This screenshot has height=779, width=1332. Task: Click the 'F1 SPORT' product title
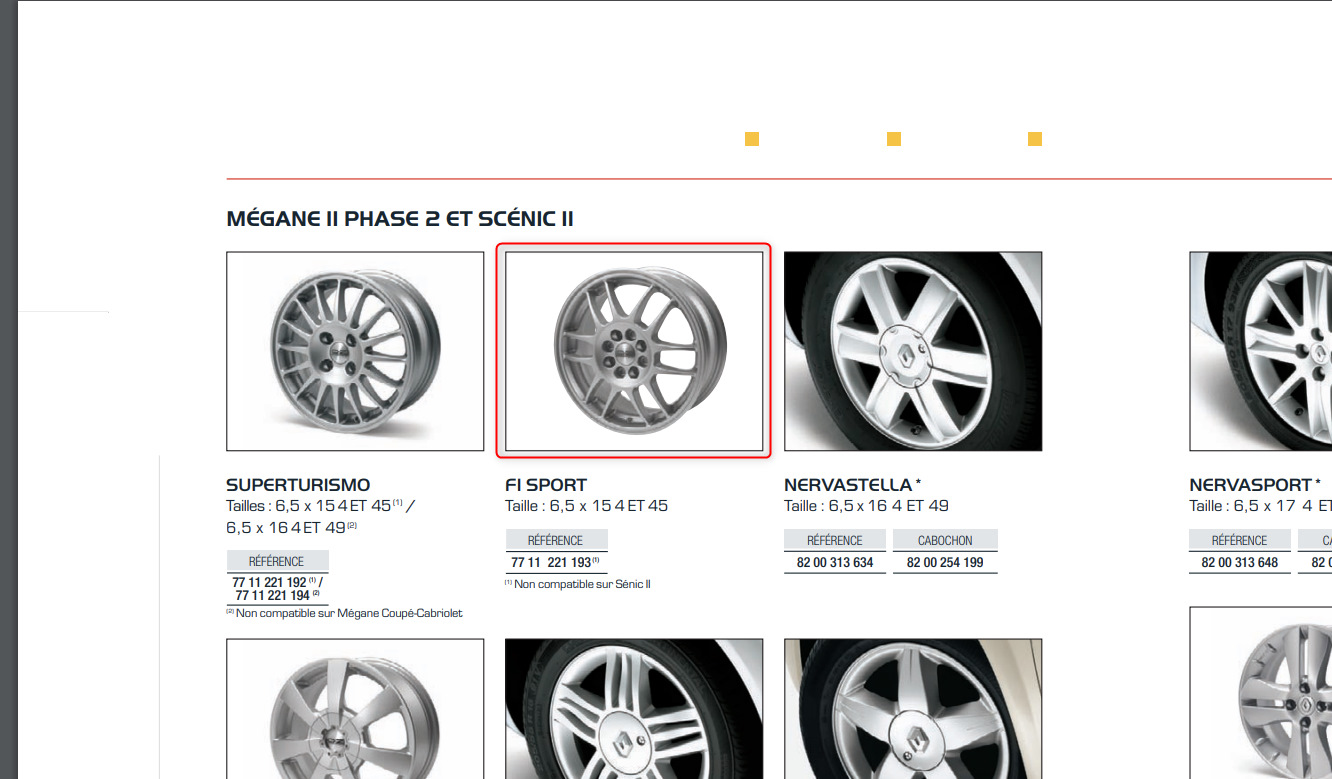point(546,485)
